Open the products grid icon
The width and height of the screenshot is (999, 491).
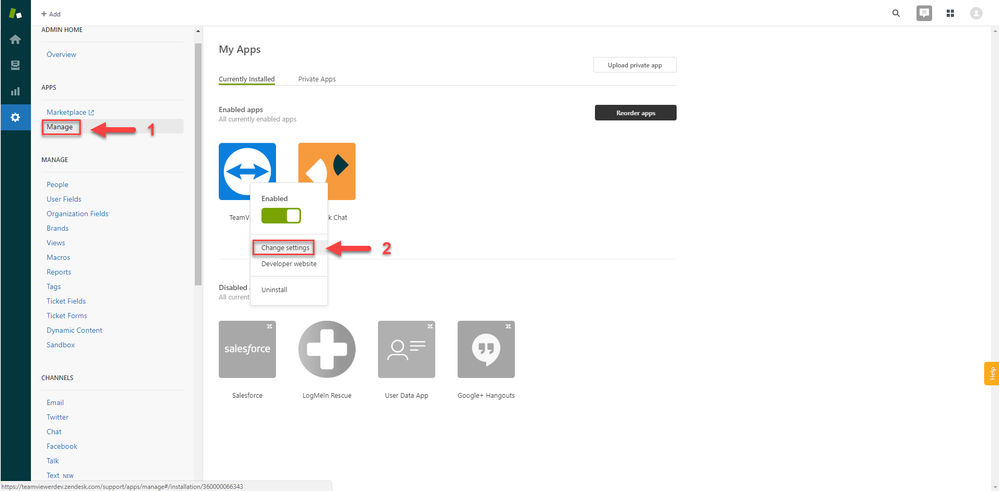950,13
